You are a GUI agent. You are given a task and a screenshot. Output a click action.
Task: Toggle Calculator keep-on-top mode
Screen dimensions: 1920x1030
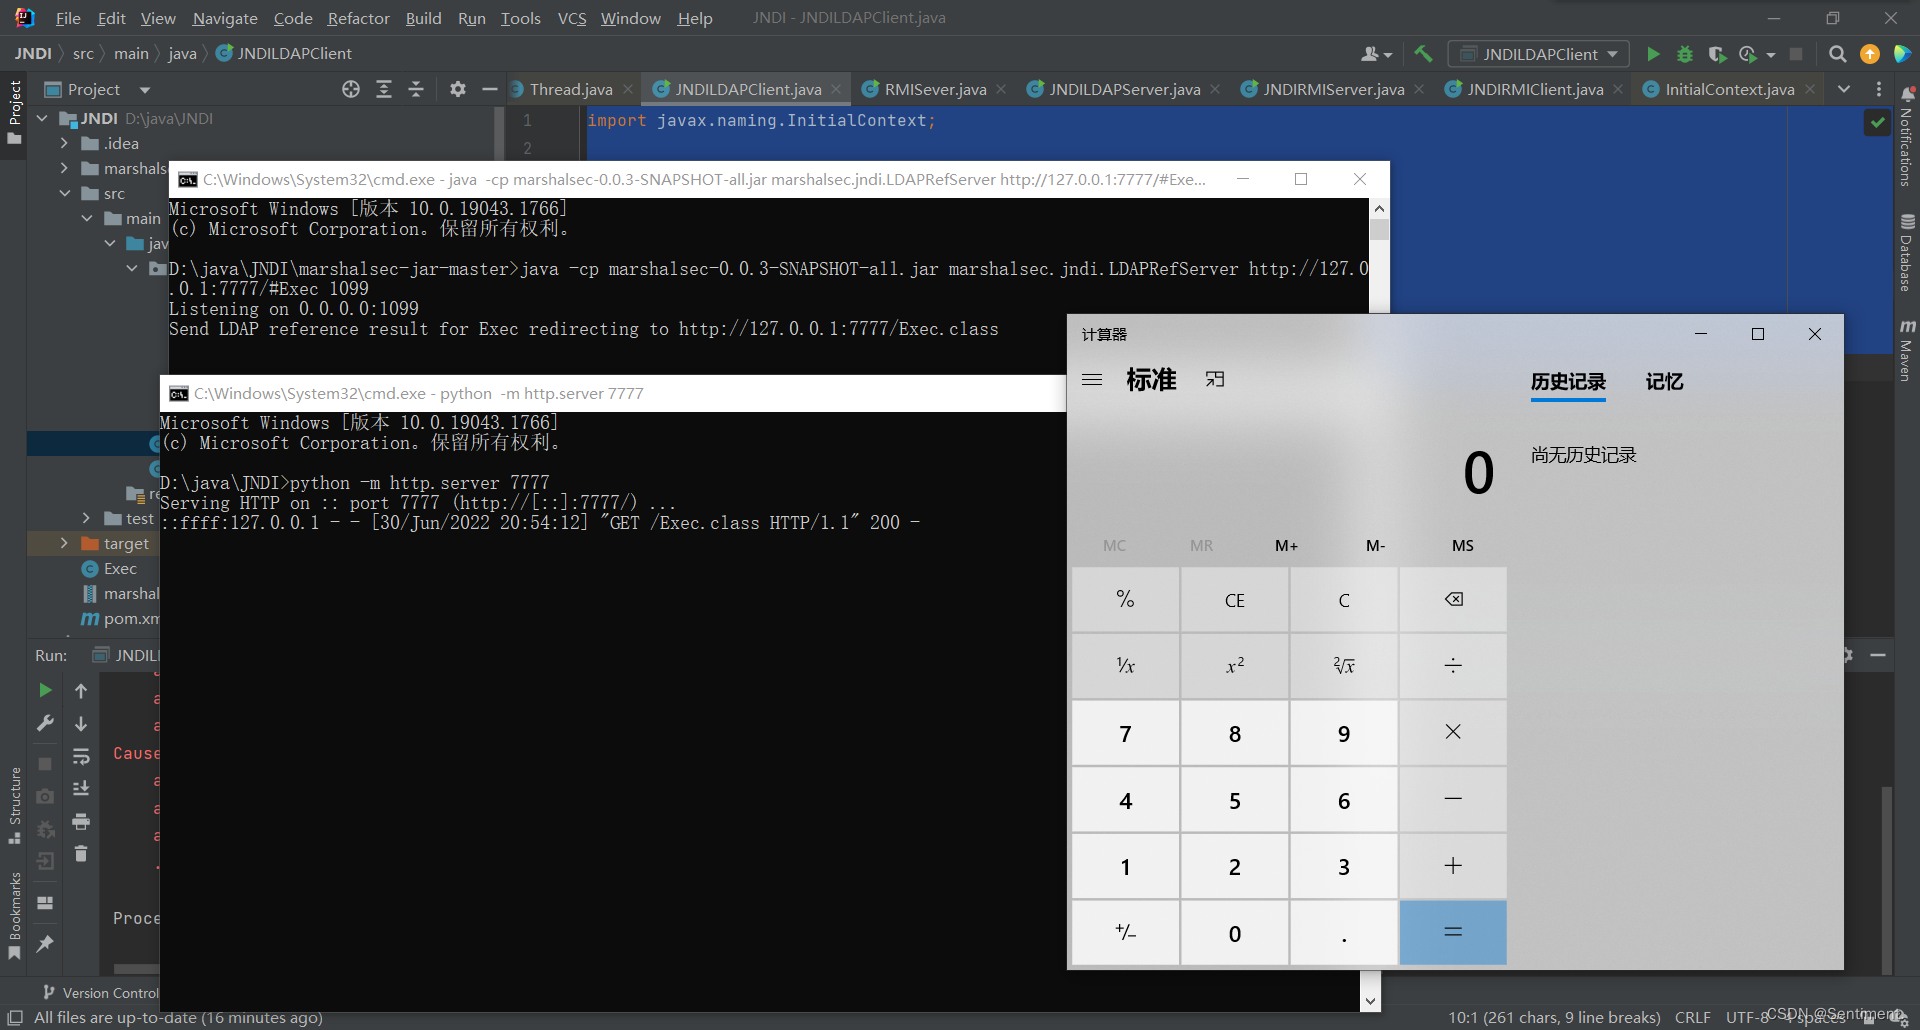pos(1215,379)
